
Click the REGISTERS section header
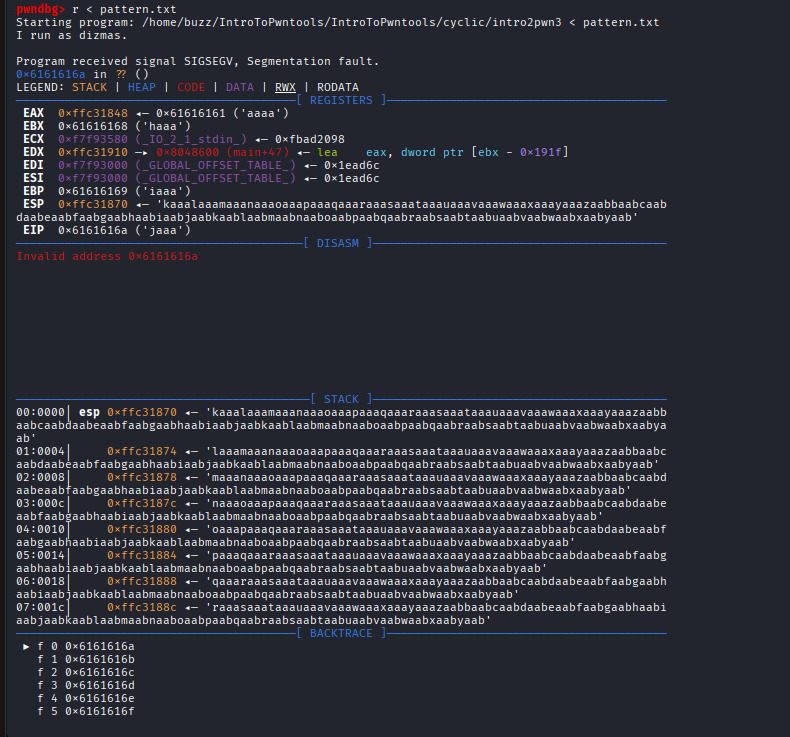tap(341, 100)
